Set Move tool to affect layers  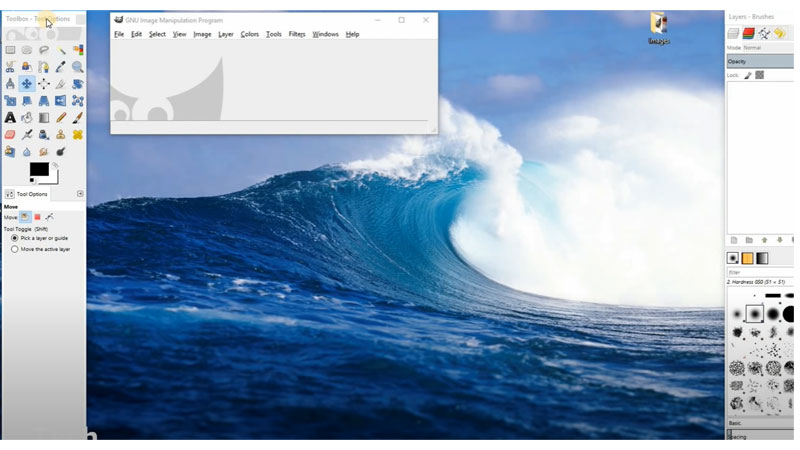tap(25, 217)
